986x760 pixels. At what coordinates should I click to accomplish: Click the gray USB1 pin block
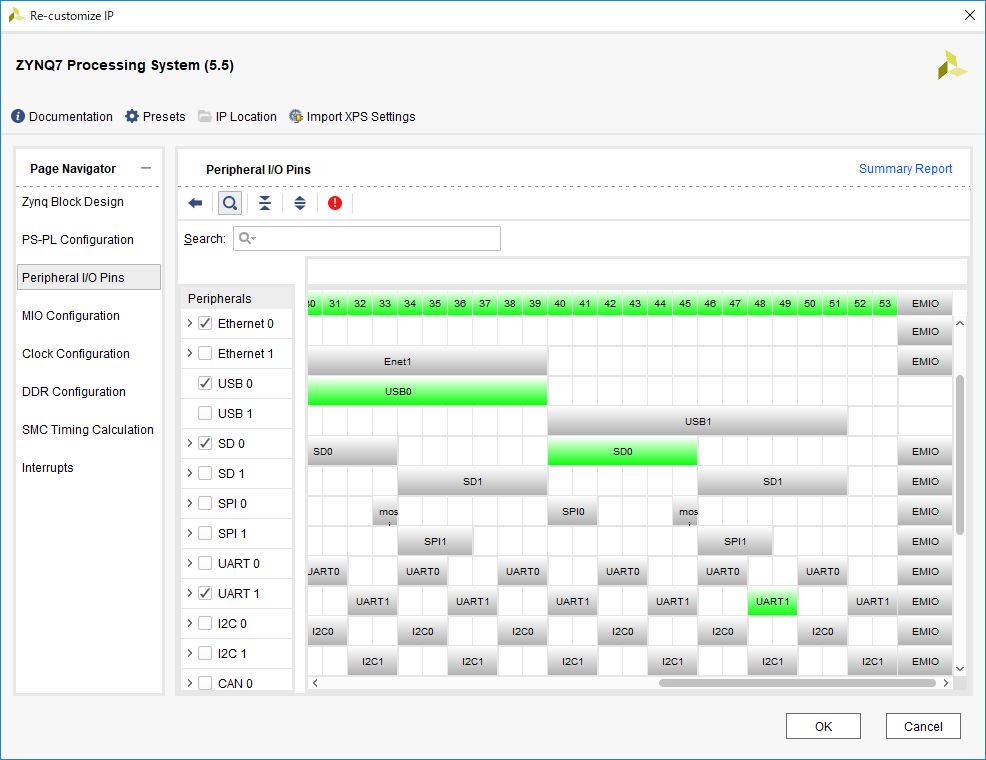(697, 421)
